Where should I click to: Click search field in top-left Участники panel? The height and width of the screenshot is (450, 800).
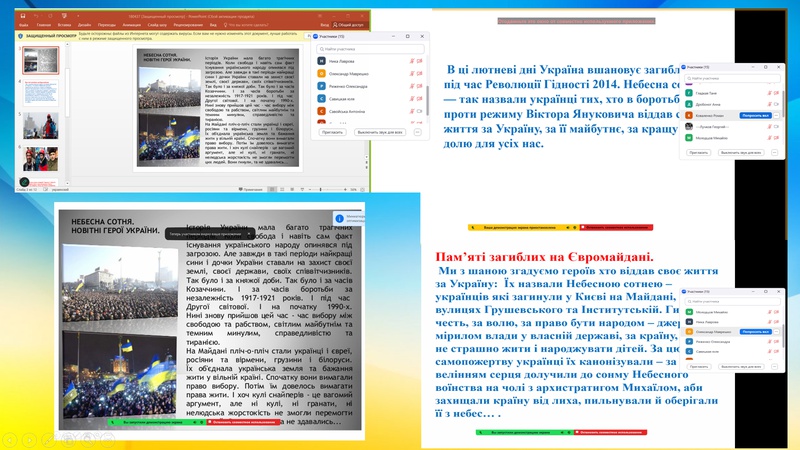pyautogui.click(x=370, y=49)
